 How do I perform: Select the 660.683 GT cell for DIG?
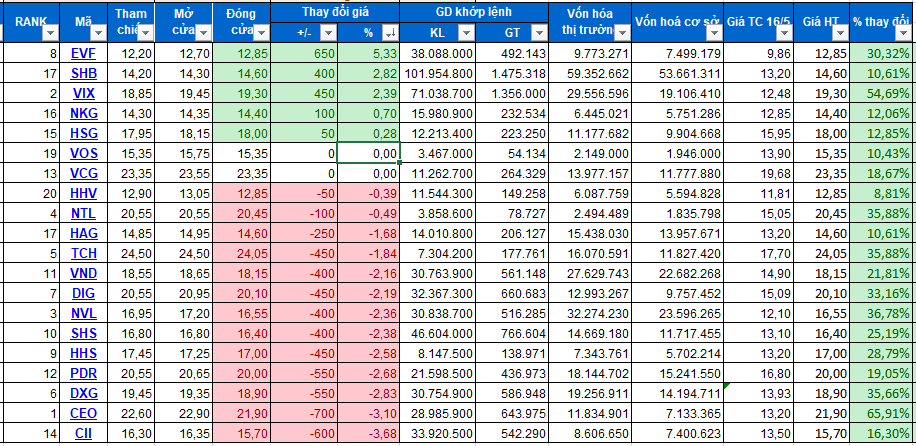click(x=512, y=293)
